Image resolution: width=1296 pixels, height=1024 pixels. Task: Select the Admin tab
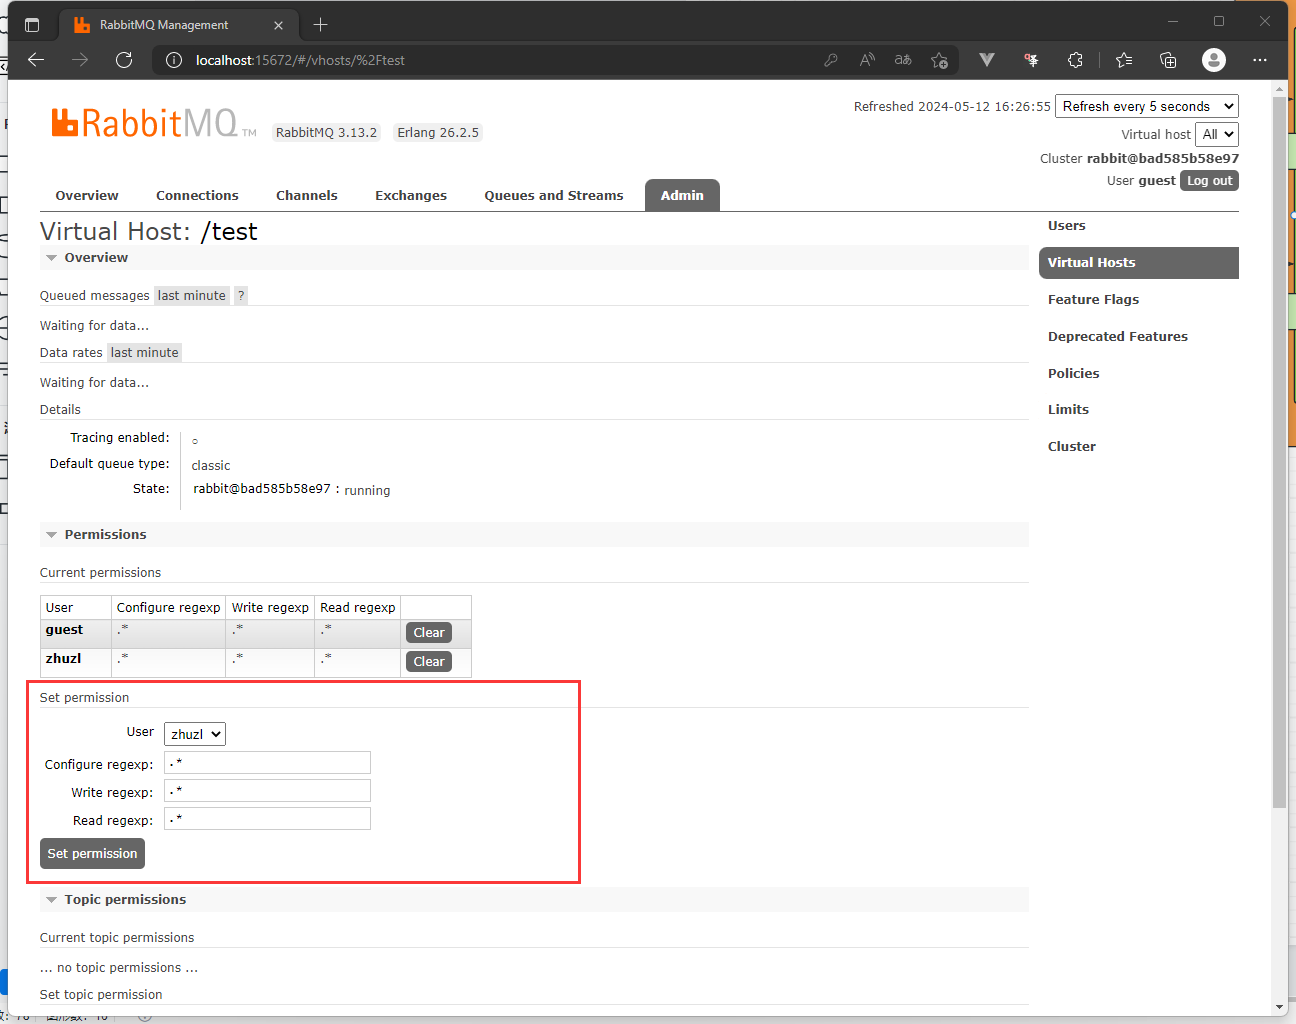682,195
